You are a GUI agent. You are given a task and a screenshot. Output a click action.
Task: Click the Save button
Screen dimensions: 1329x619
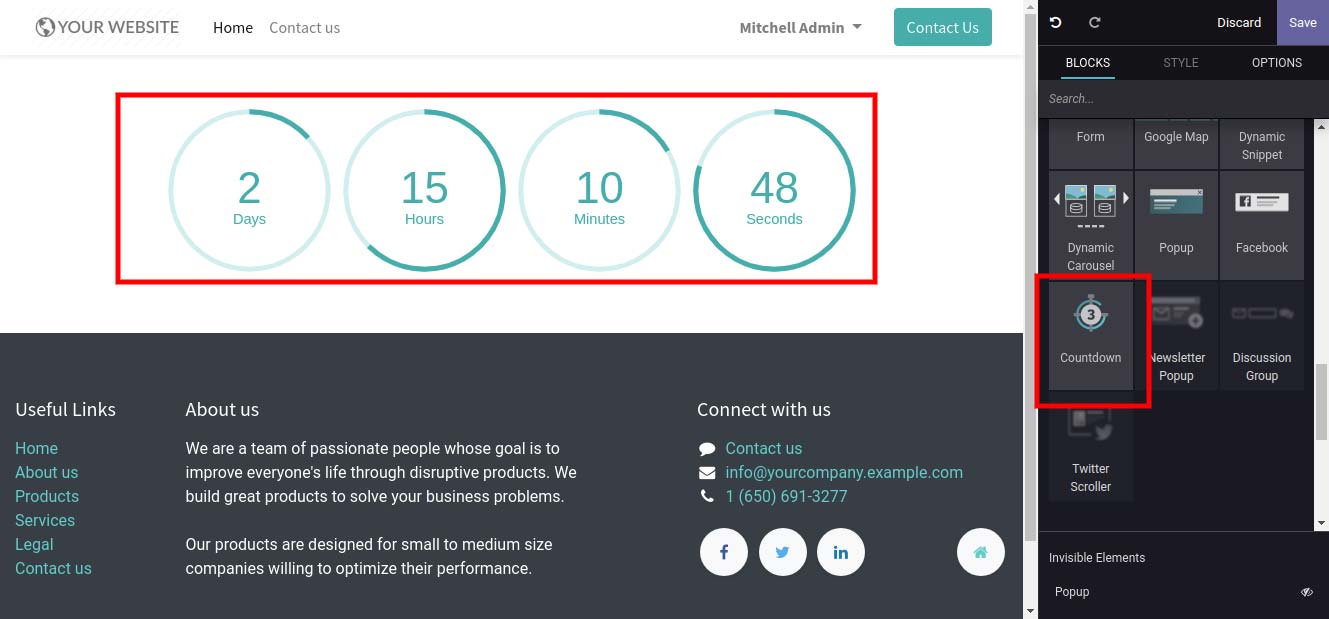[x=1303, y=22]
